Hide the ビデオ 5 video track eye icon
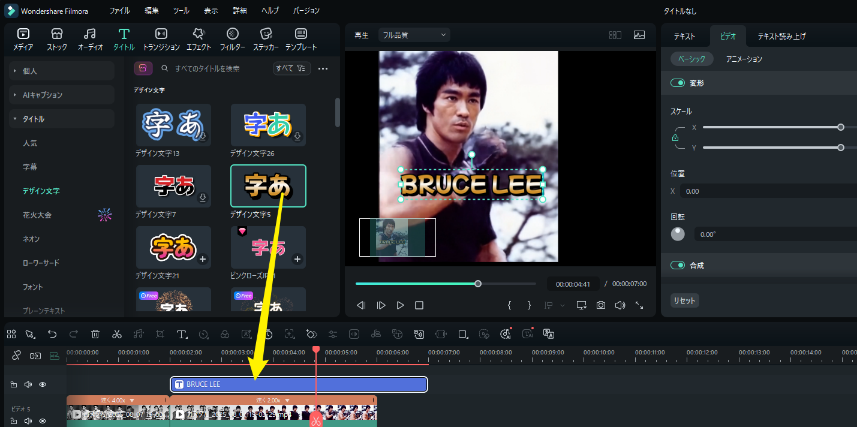Image resolution: width=857 pixels, height=427 pixels. point(42,421)
